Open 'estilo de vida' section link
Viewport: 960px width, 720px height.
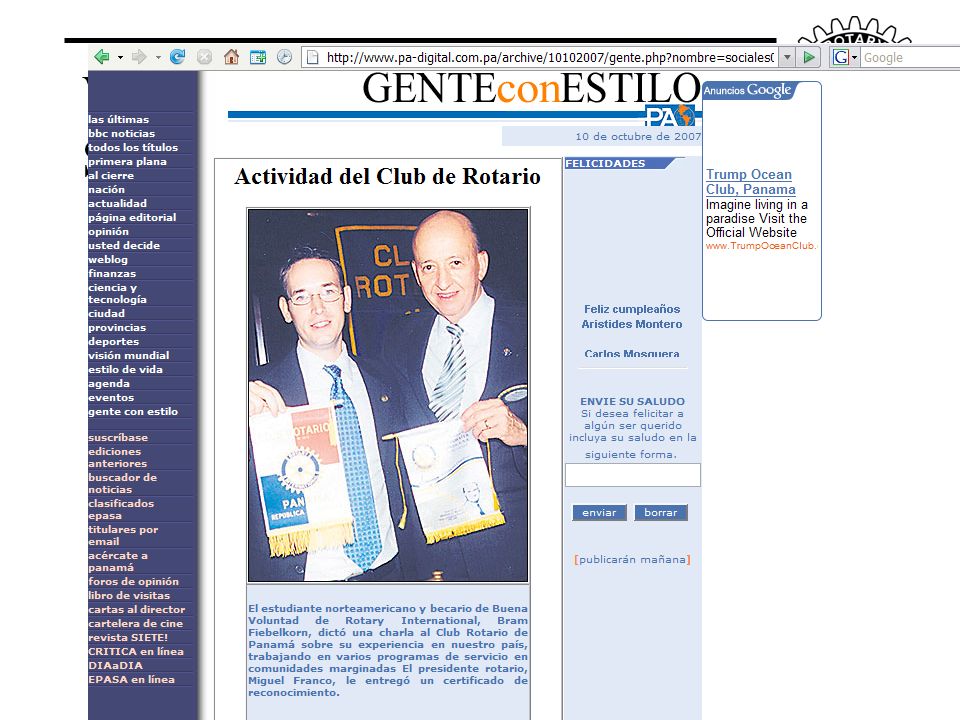click(x=126, y=369)
